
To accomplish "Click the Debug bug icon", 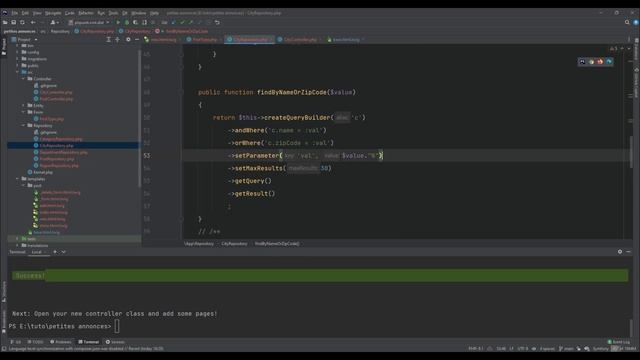I will [x=127, y=22].
